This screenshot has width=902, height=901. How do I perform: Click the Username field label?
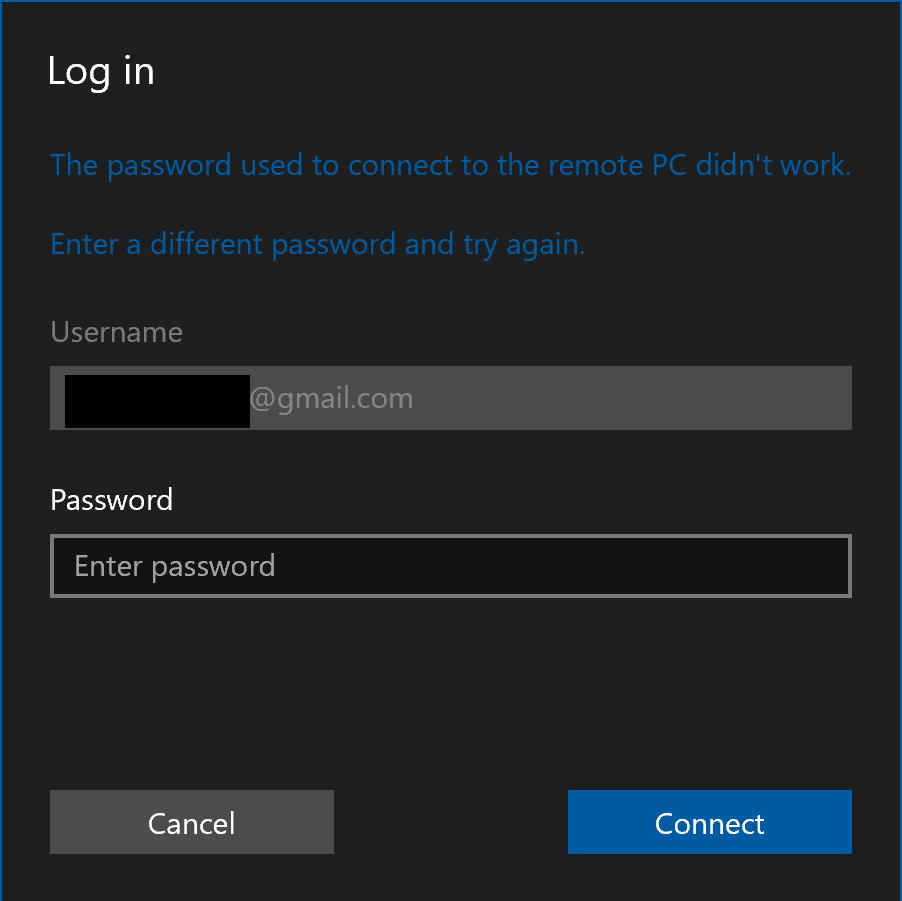116,331
